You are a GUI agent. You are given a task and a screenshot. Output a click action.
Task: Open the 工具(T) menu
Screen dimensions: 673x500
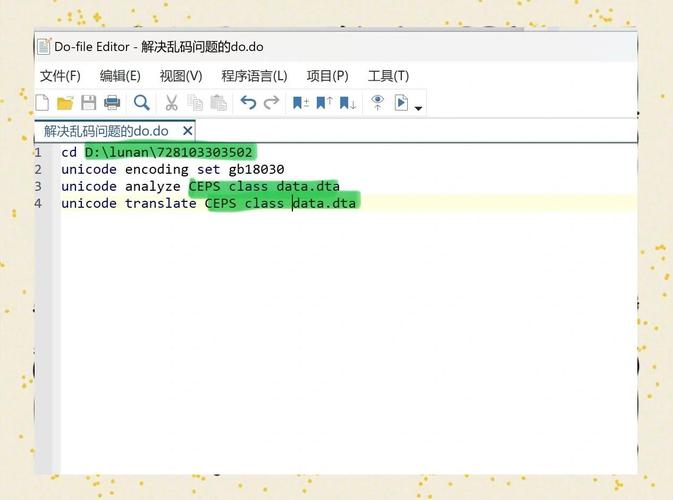(388, 76)
